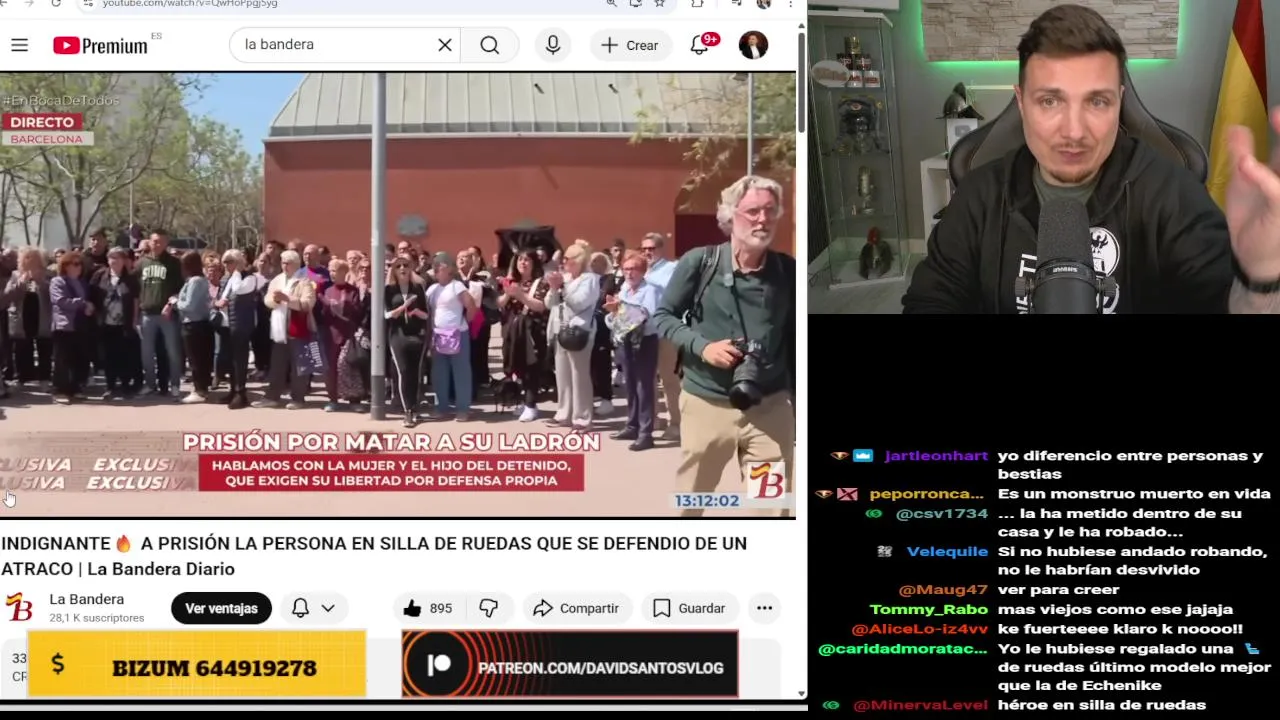Select chat username 'Velequille'
The image size is (1280, 720).
pyautogui.click(x=947, y=552)
